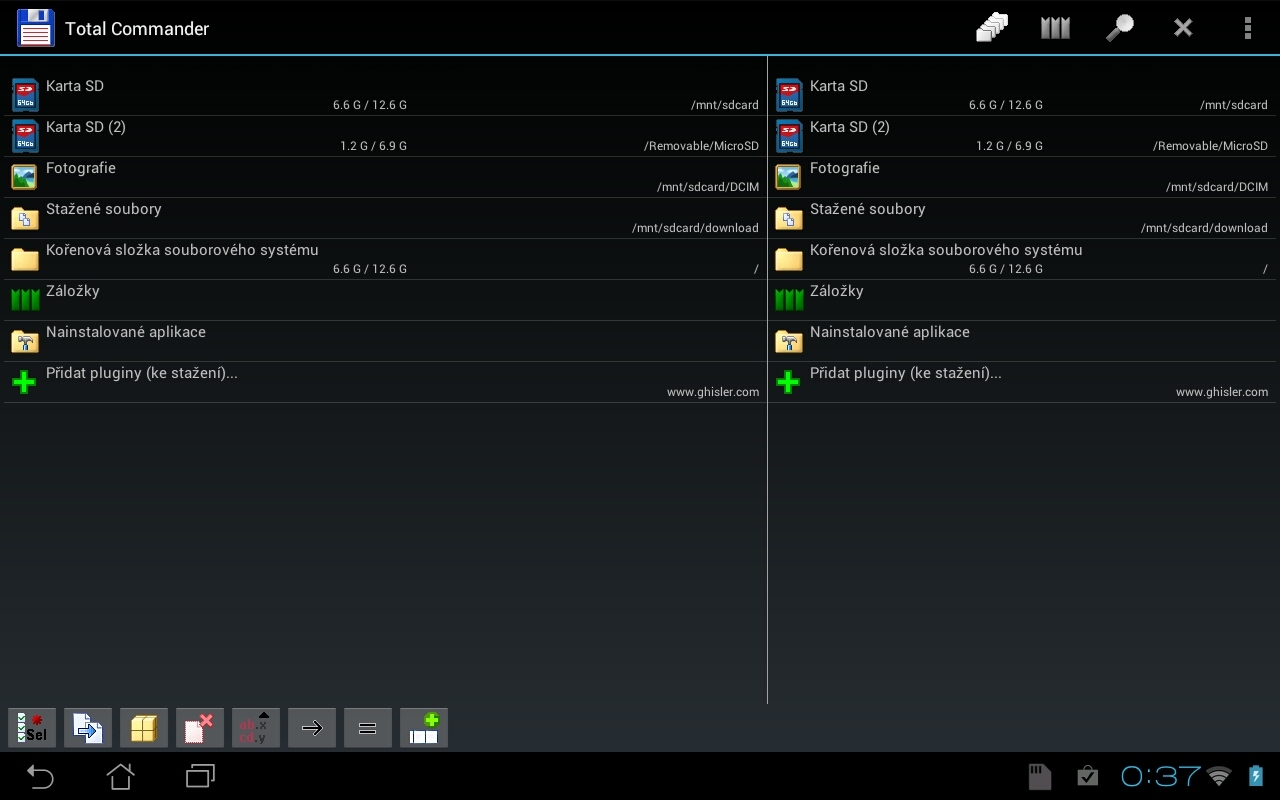The height and width of the screenshot is (800, 1280).
Task: Click the arrow to switch panel
Action: tap(312, 728)
